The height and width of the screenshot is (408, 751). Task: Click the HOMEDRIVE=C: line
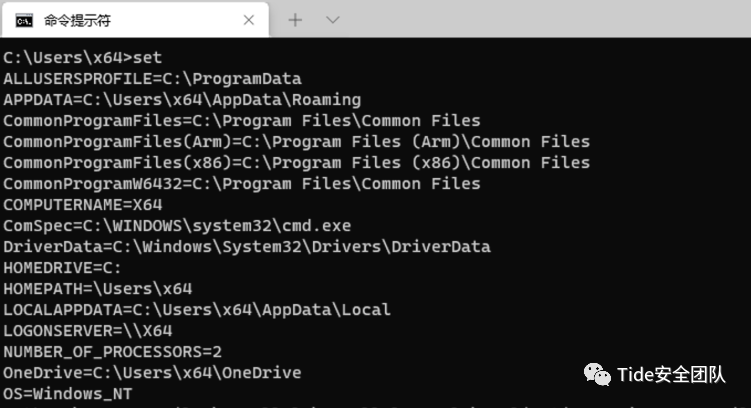tap(62, 268)
